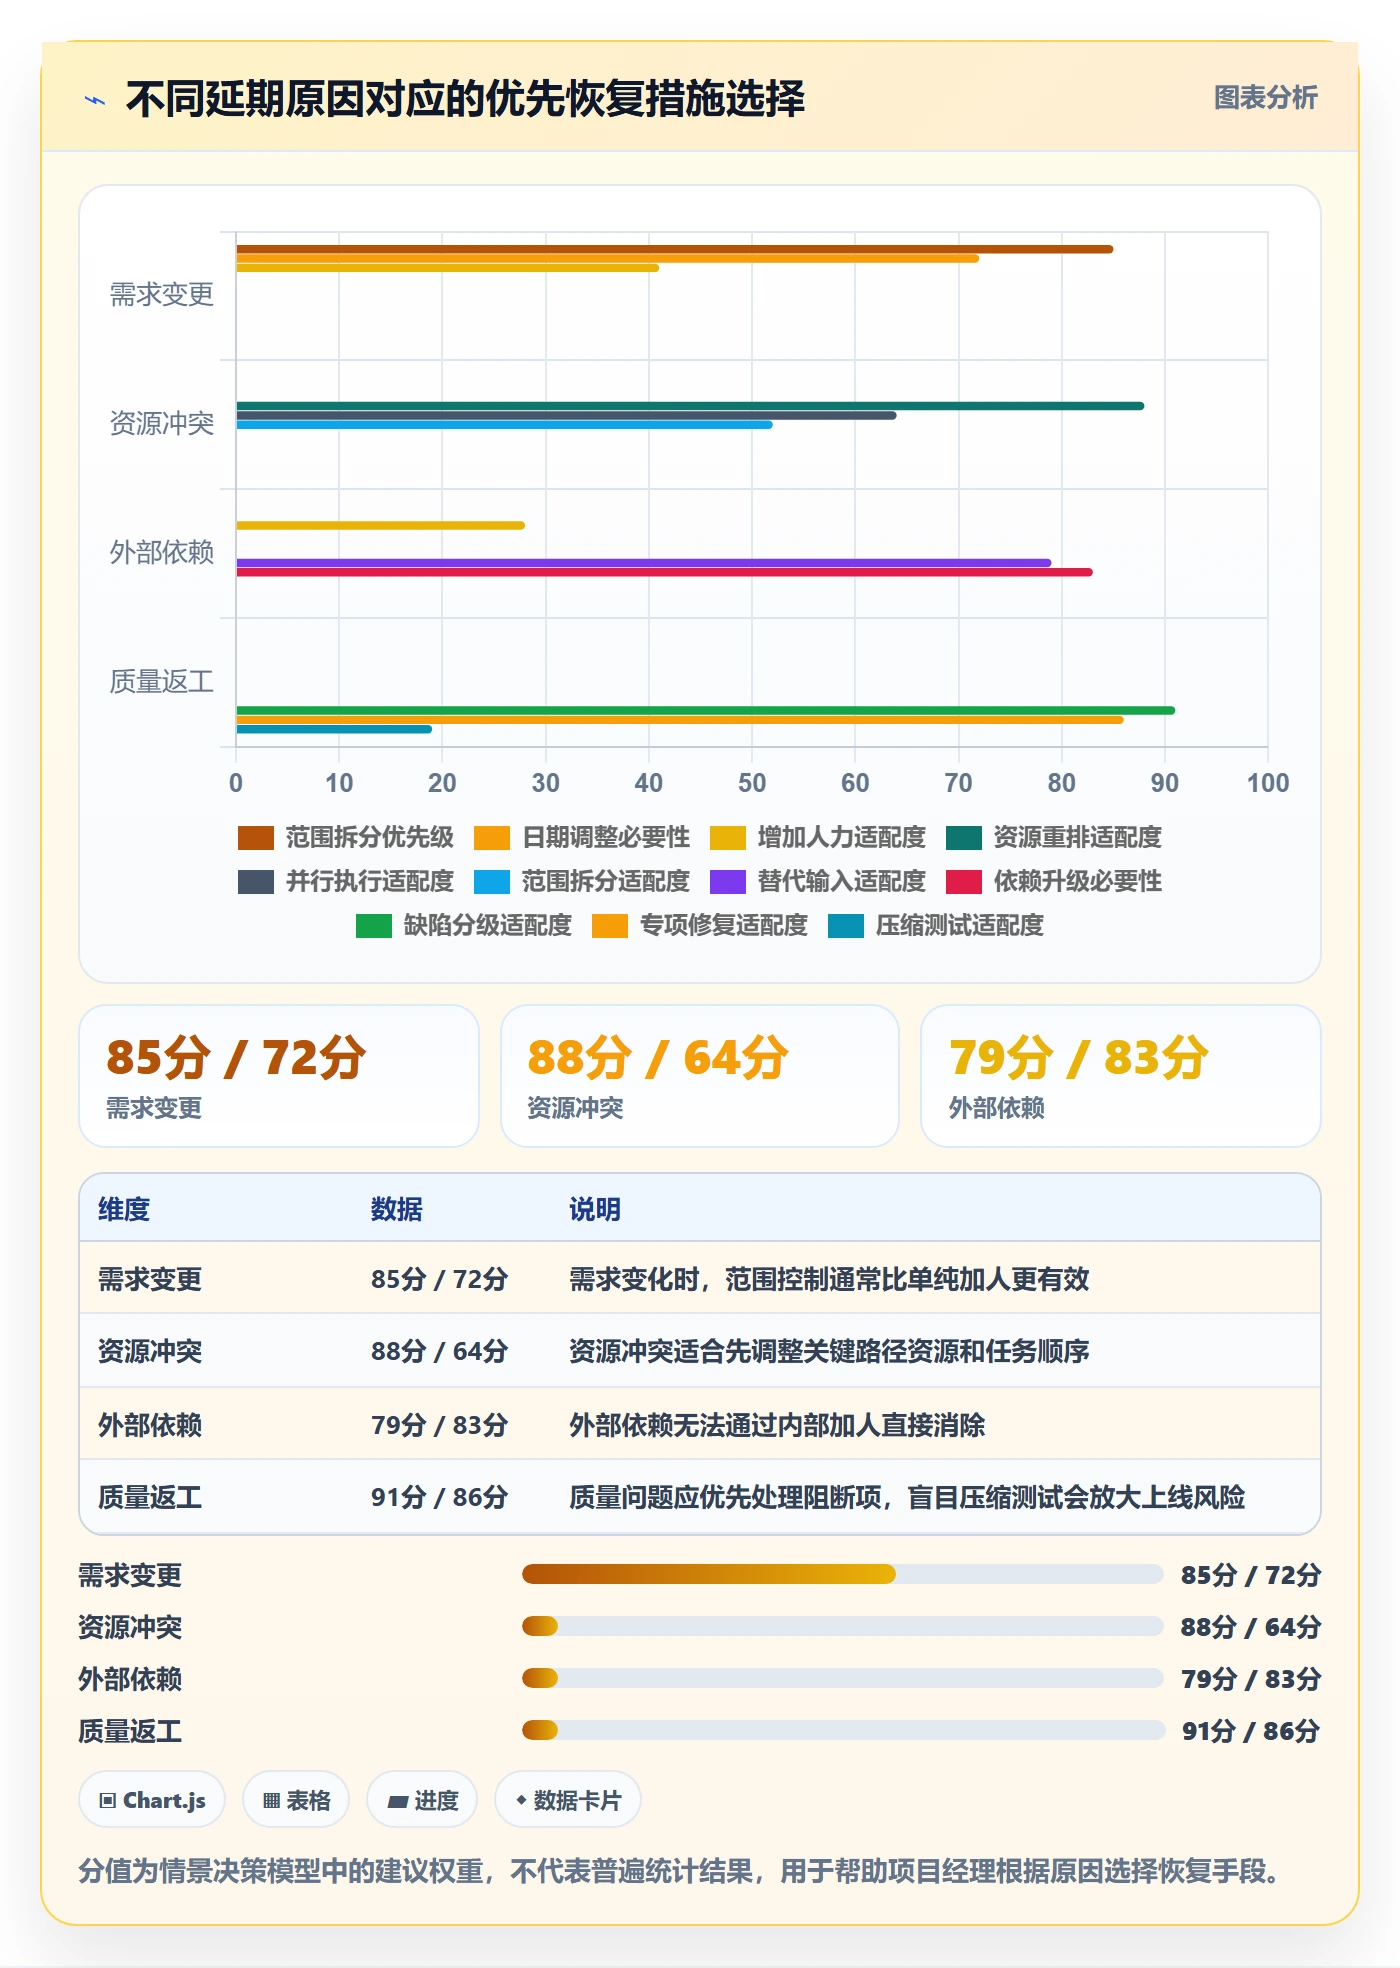Select the table text 资源冲突适合先调整关键路径资源和任务顺序
The height and width of the screenshot is (1968, 1400).
pos(829,1351)
